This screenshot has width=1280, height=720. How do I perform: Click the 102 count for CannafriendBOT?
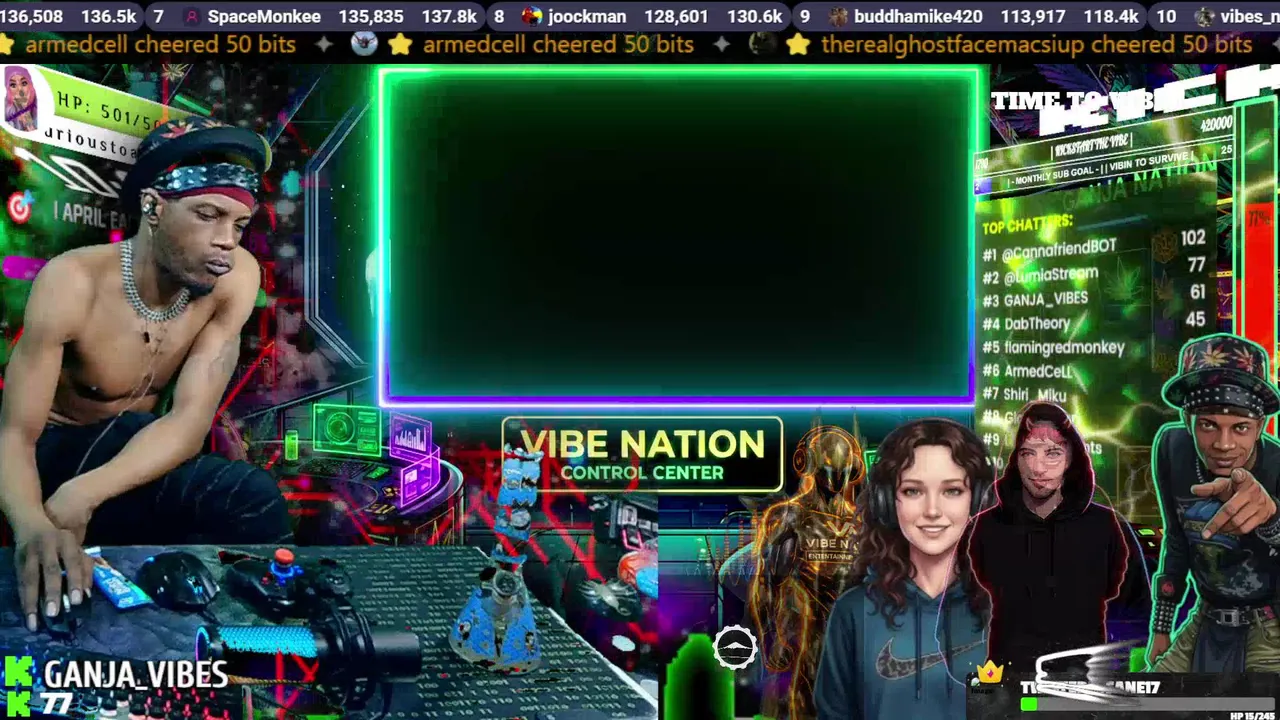point(1192,238)
